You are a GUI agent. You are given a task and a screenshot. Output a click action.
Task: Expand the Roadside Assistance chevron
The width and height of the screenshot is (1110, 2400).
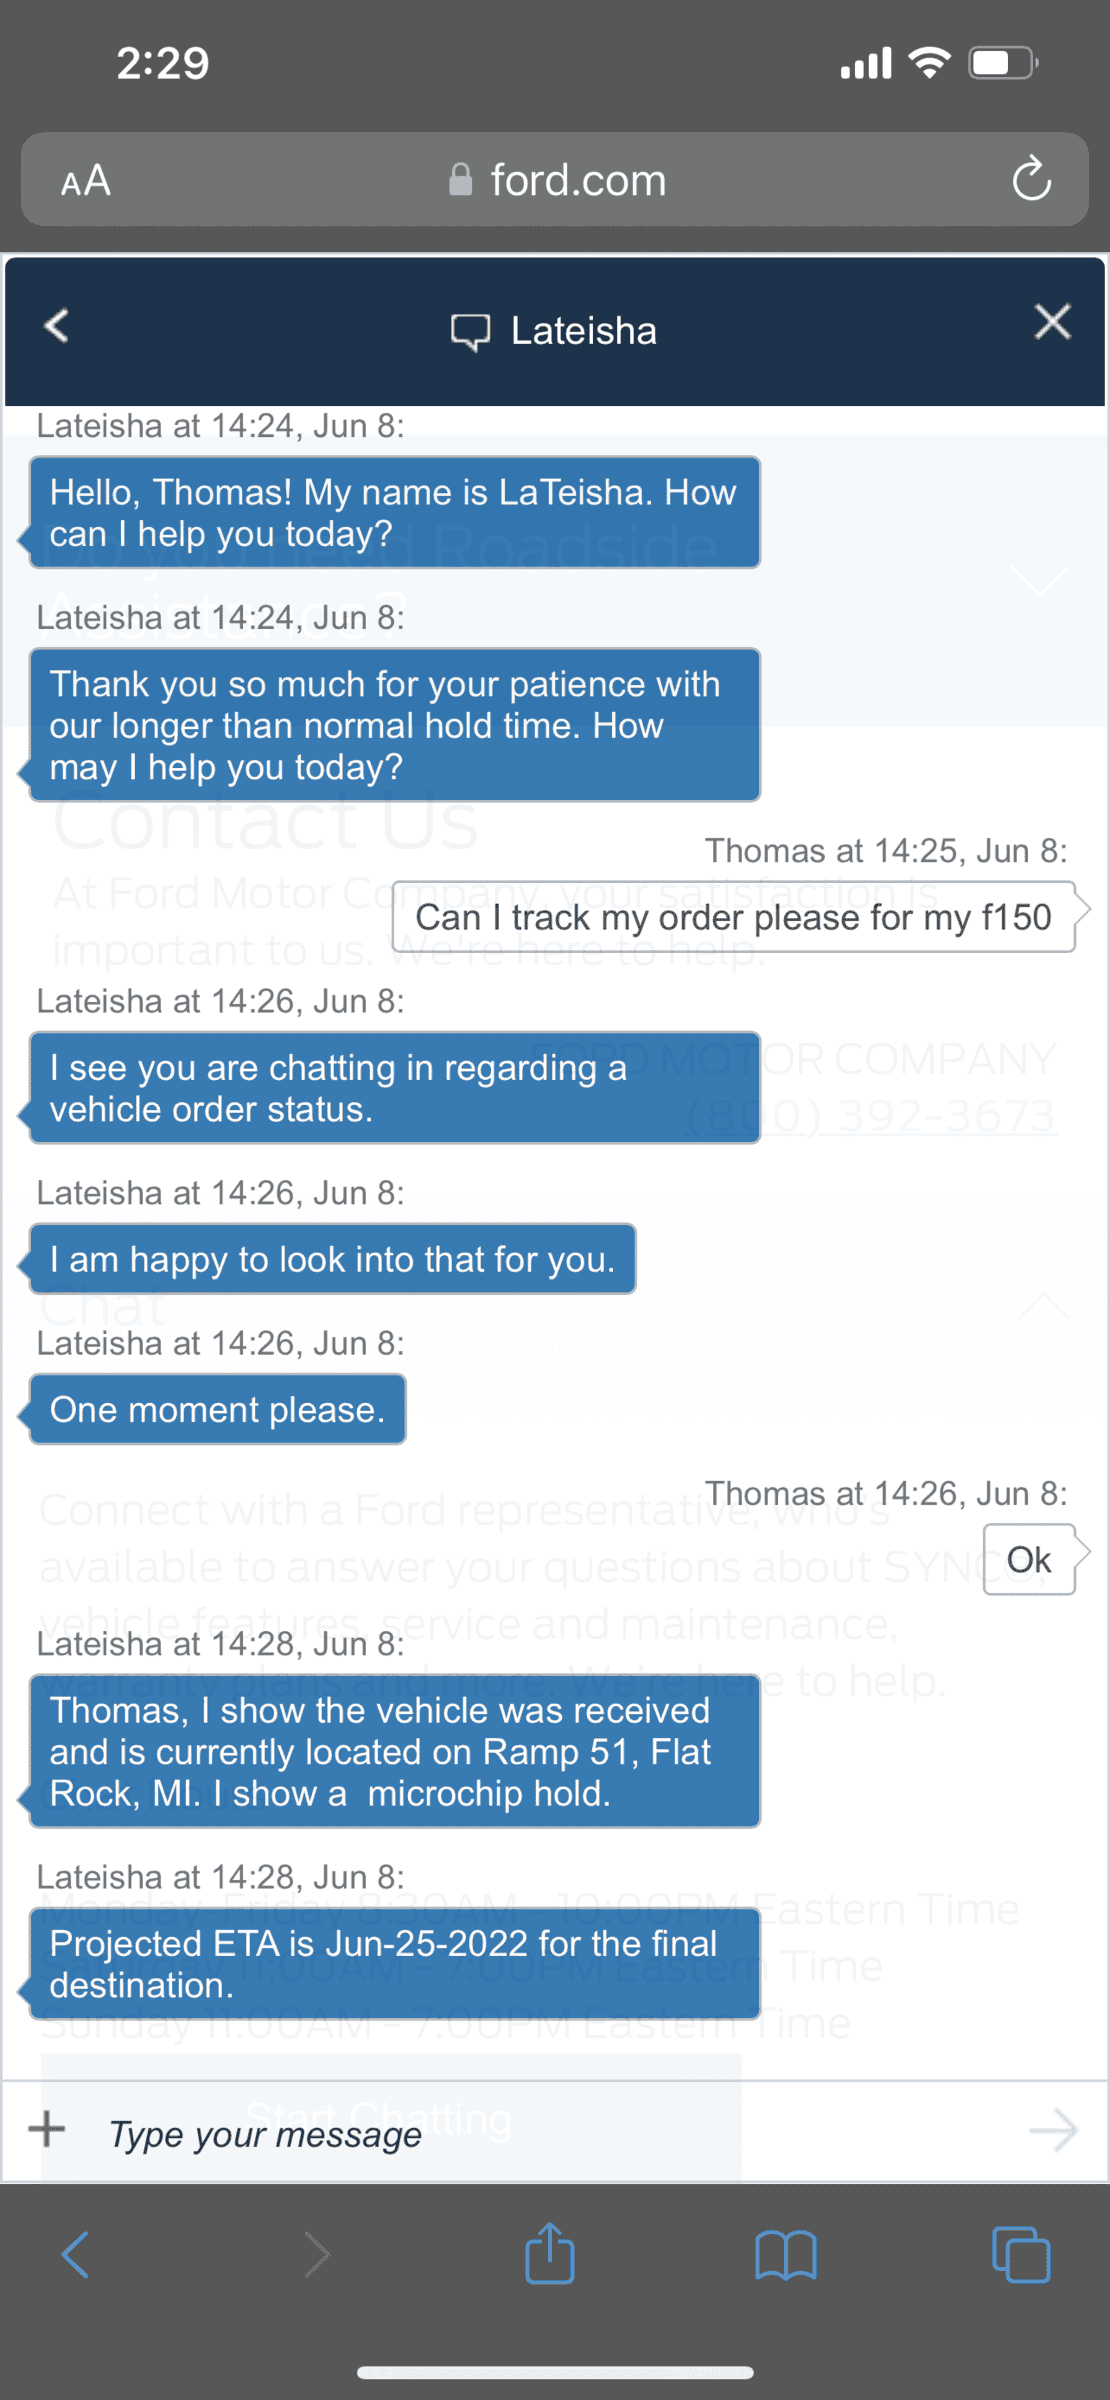point(1040,580)
